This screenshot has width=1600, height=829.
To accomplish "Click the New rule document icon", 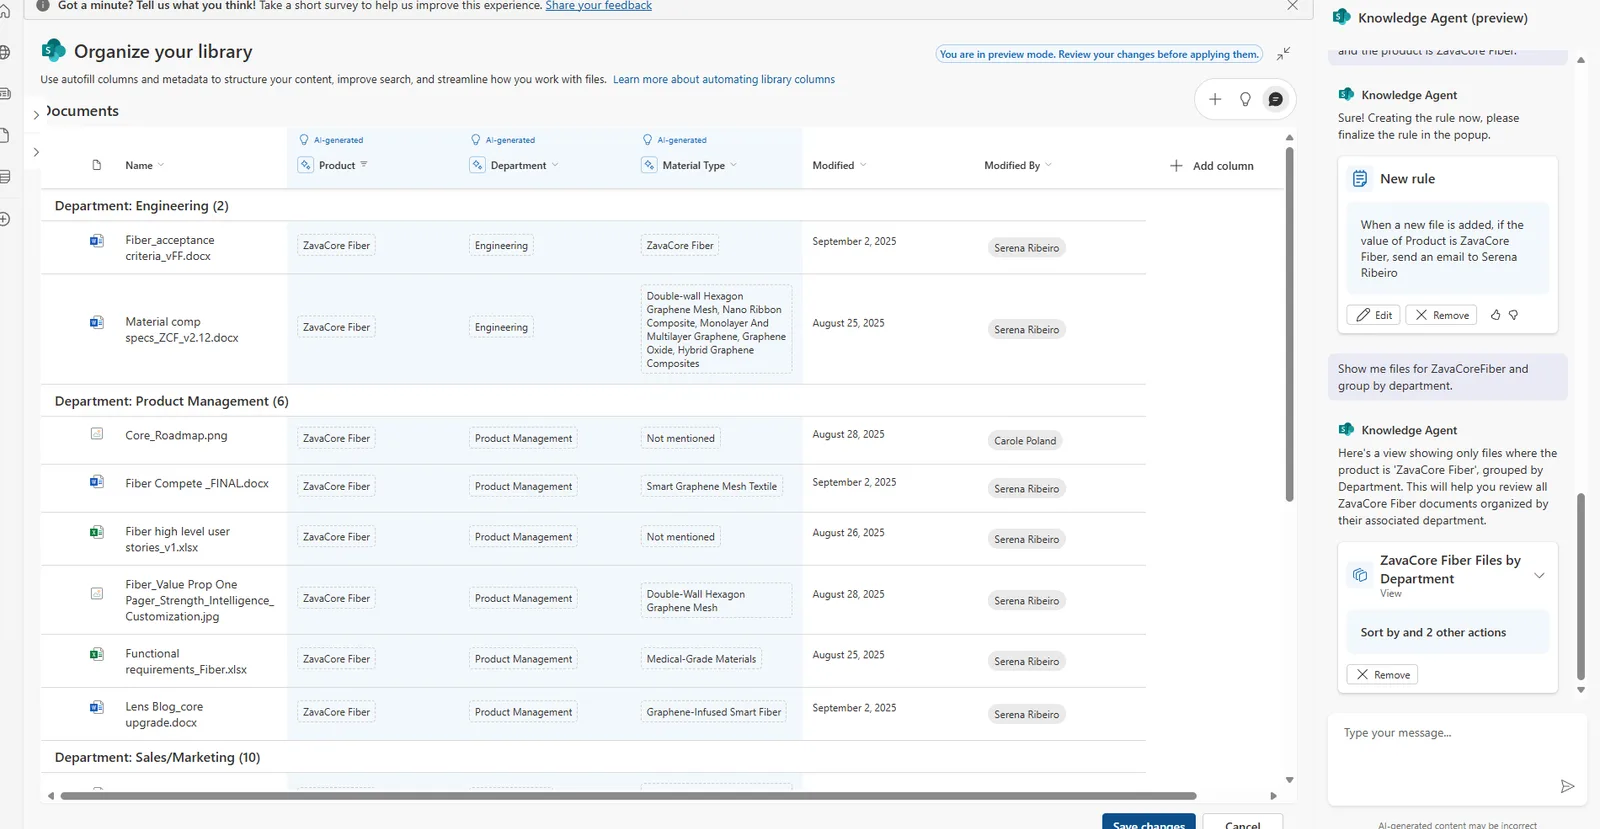I will click(1360, 179).
